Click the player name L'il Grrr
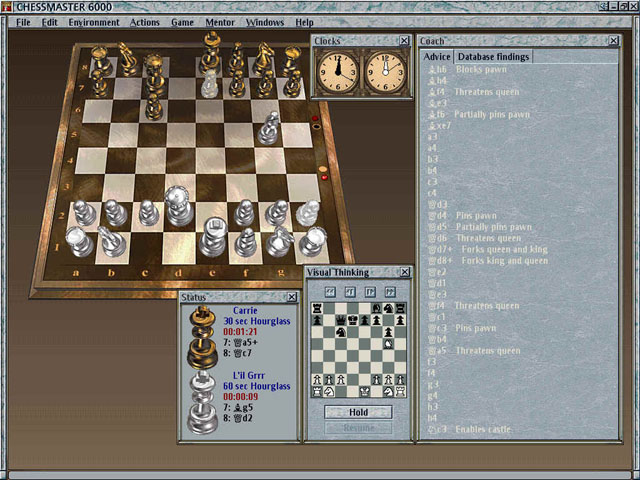This screenshot has width=640, height=480. 249,375
